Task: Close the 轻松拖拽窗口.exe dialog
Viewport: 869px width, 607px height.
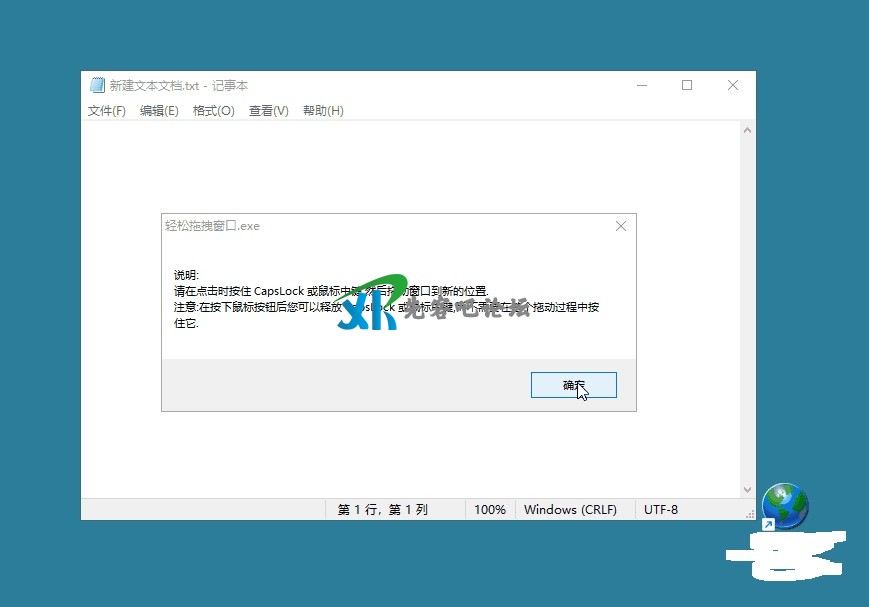Action: [x=620, y=227]
